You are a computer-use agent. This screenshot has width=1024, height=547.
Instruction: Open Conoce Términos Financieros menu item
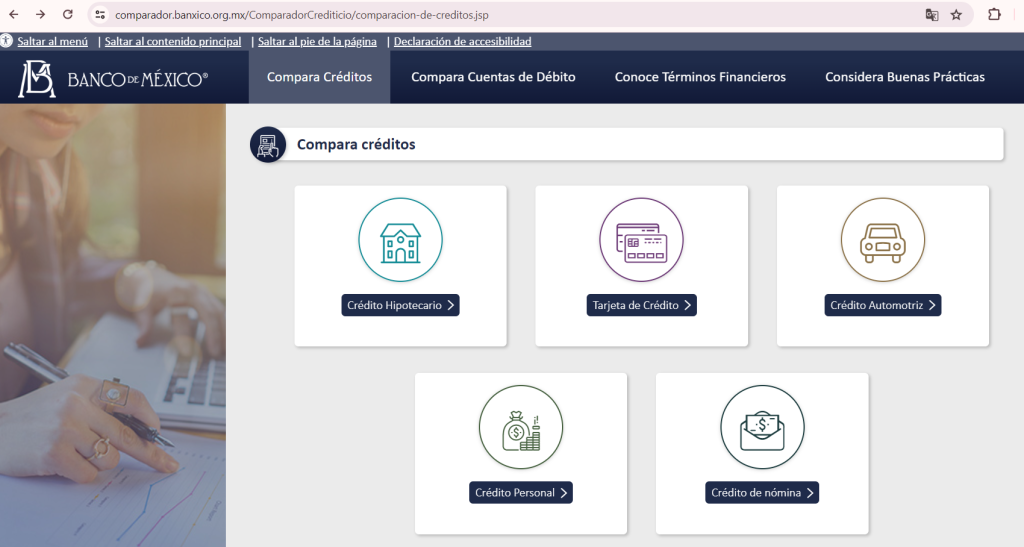700,77
